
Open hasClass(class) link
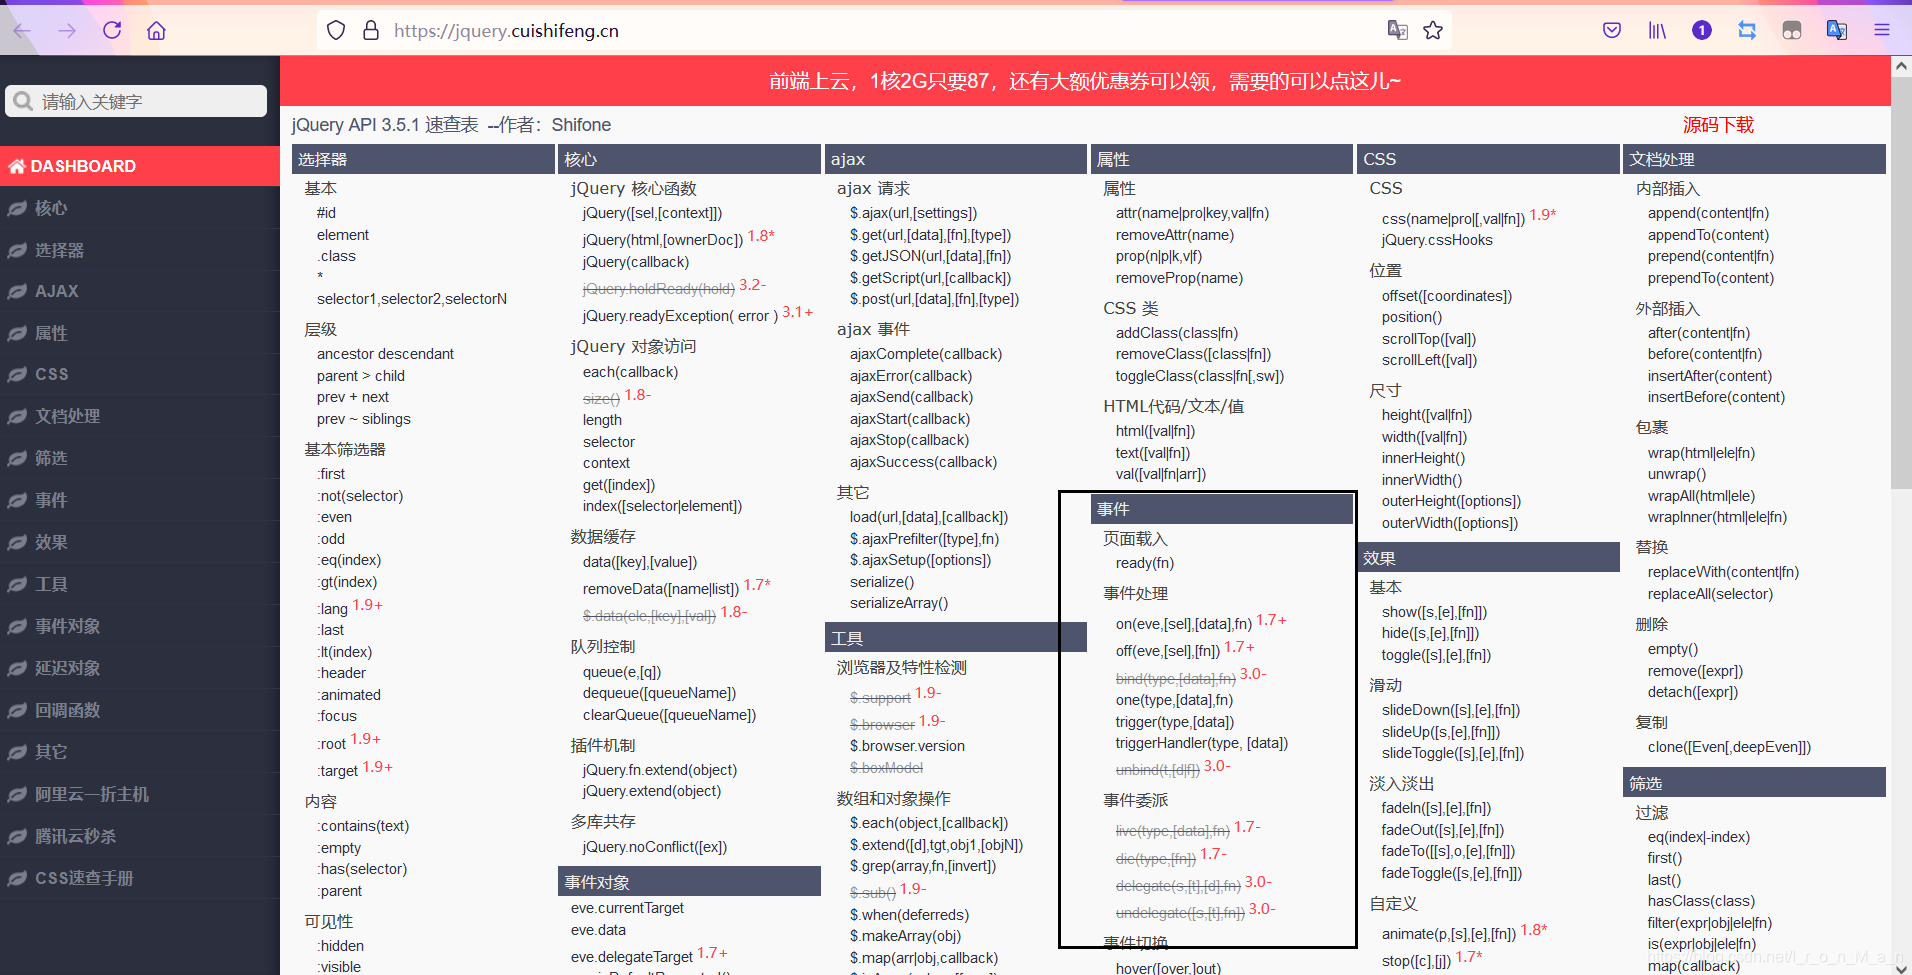tap(1701, 901)
